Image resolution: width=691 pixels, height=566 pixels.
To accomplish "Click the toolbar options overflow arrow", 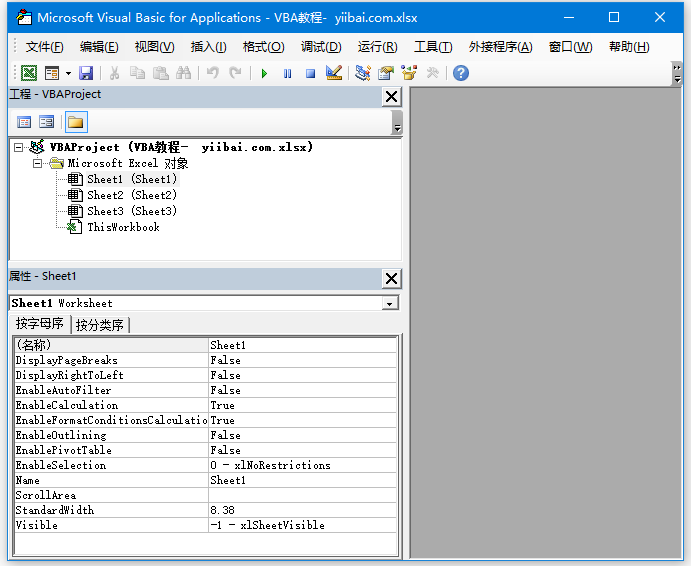I will coord(677,73).
